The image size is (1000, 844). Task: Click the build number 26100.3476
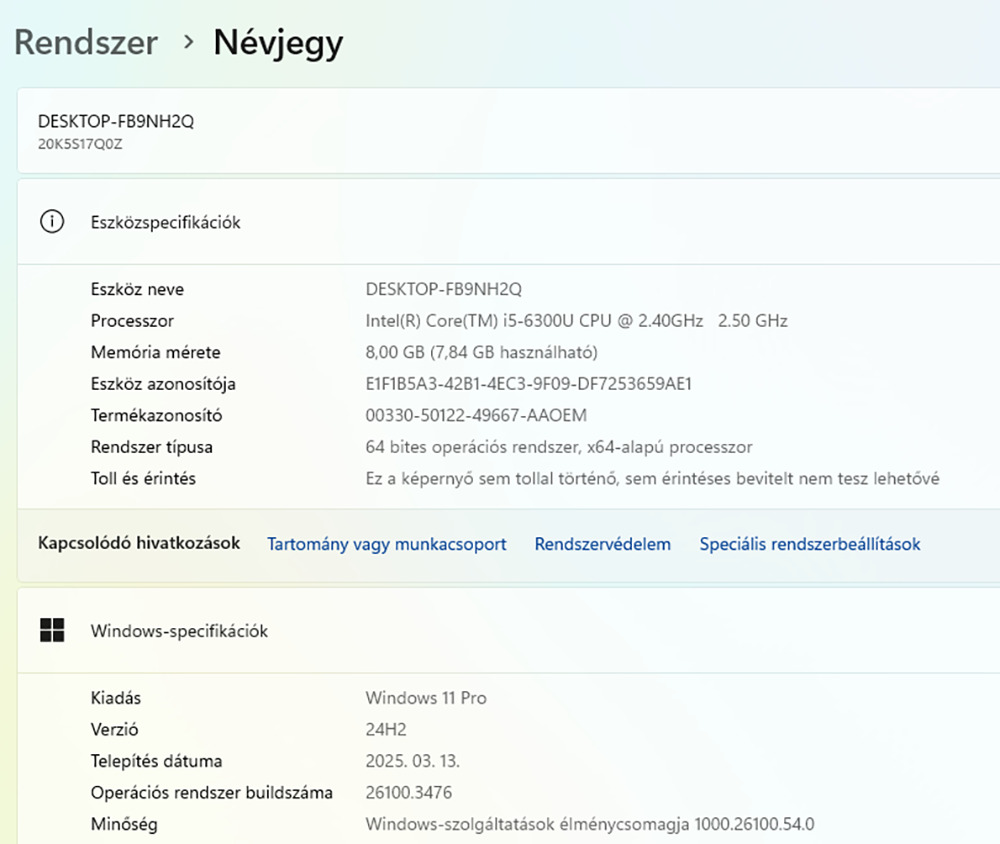[409, 792]
